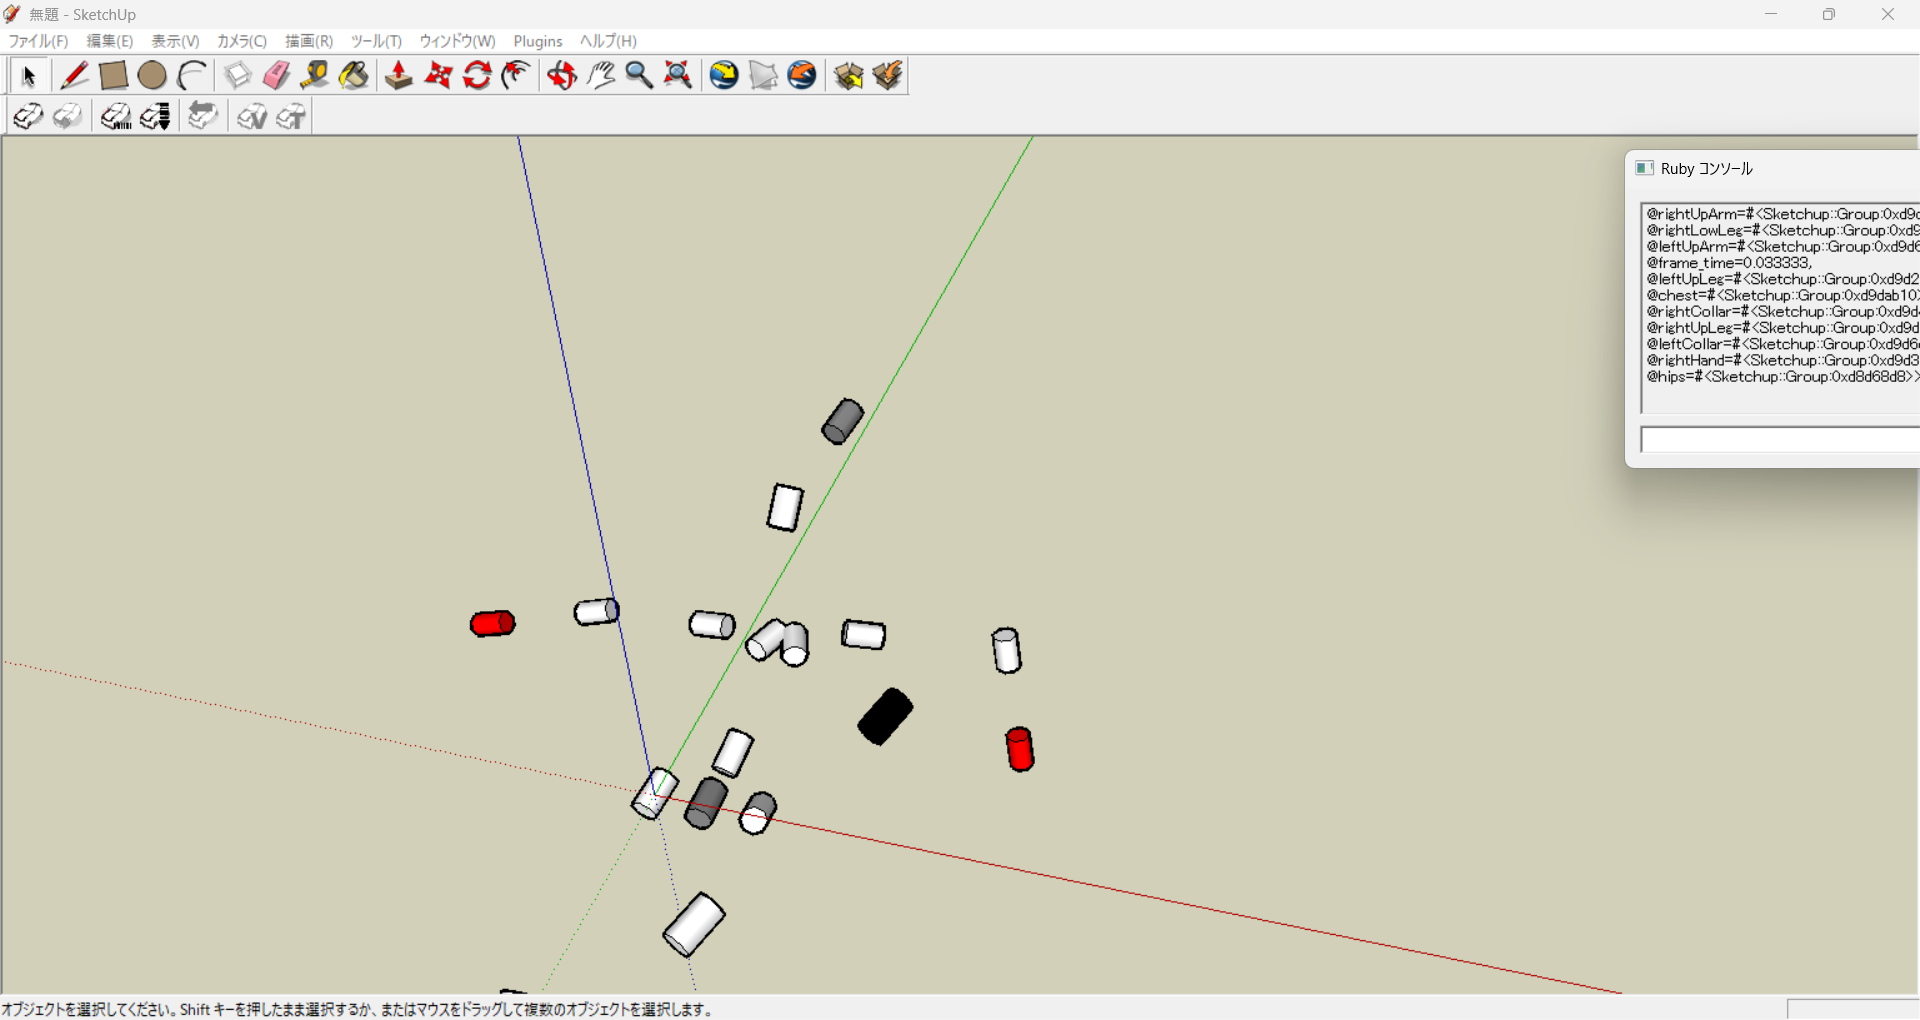Viewport: 1920px width, 1020px height.
Task: Select the Paint Bucket tool
Action: 354,76
